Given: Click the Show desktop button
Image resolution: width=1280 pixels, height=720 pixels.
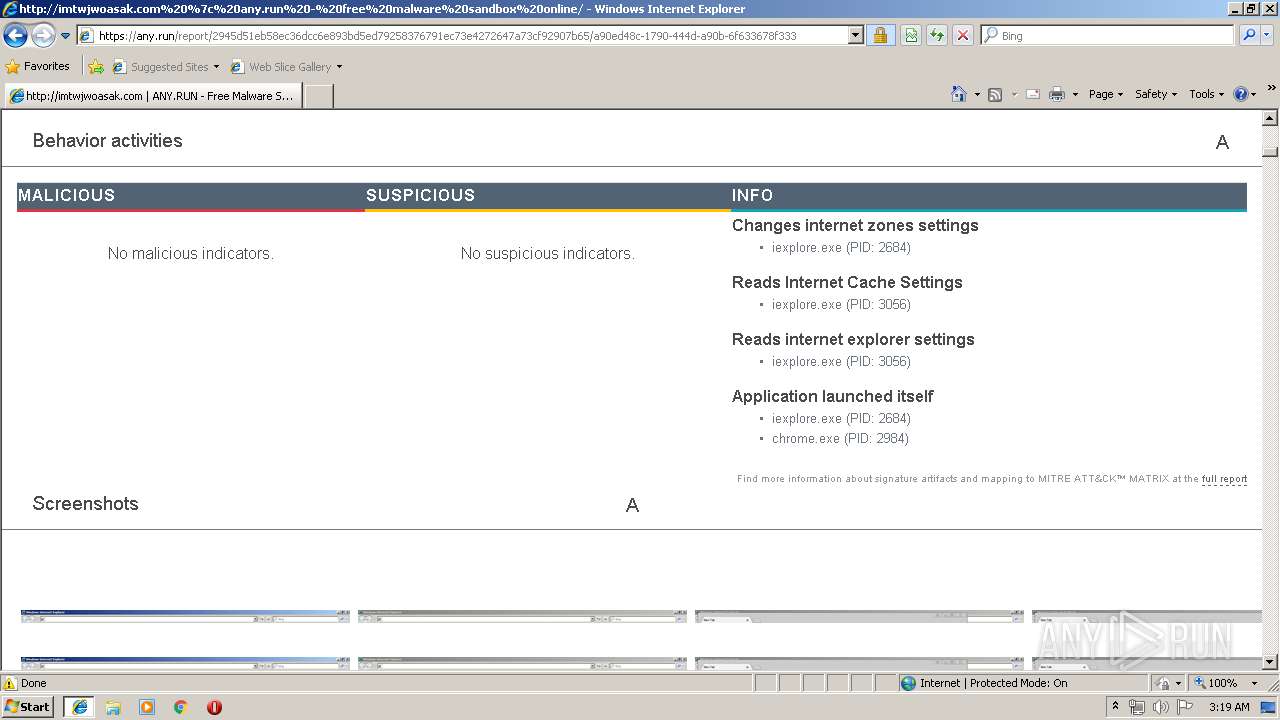Looking at the screenshot, I should 1269,707.
